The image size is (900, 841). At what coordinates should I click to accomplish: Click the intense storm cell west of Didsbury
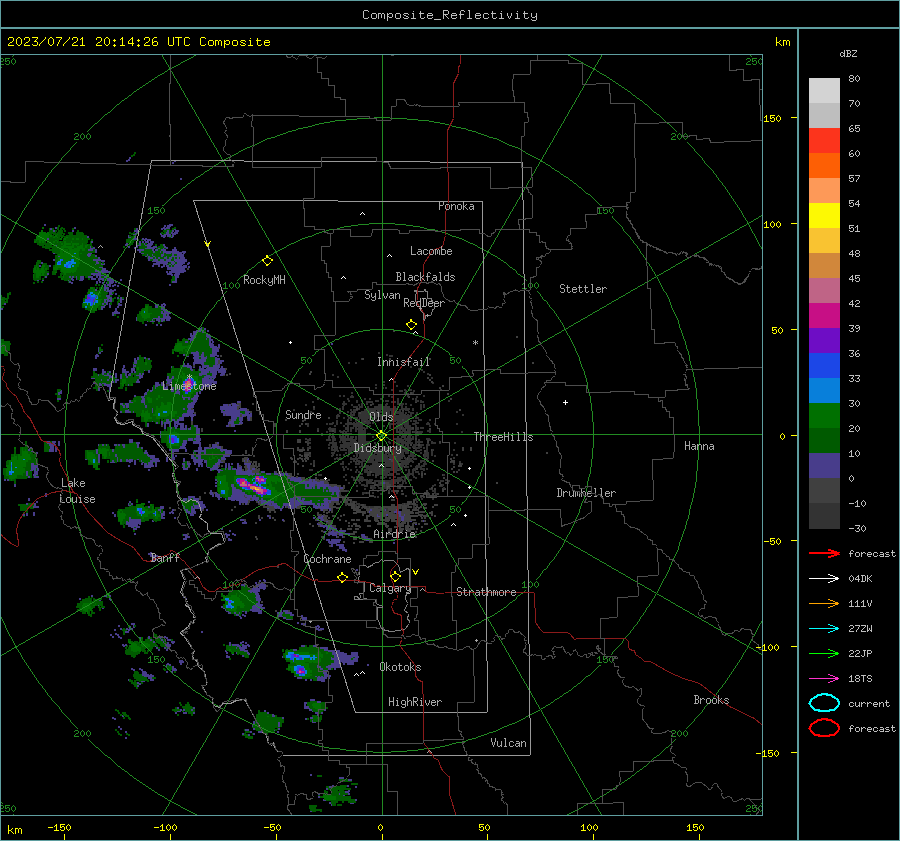tap(253, 486)
